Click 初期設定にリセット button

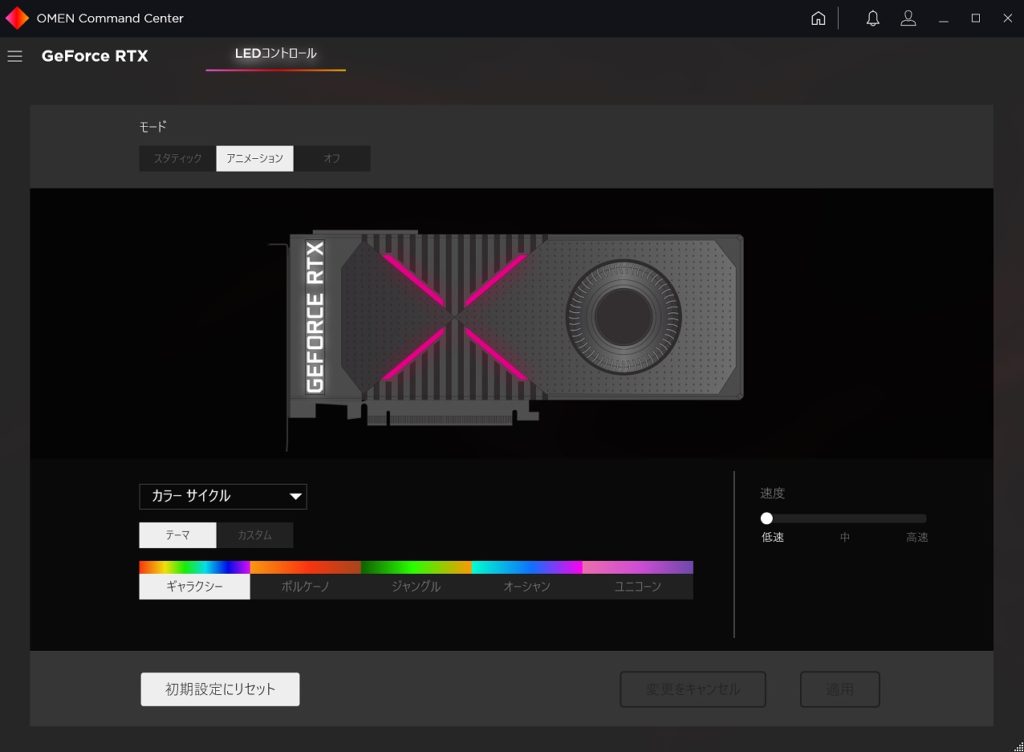220,689
